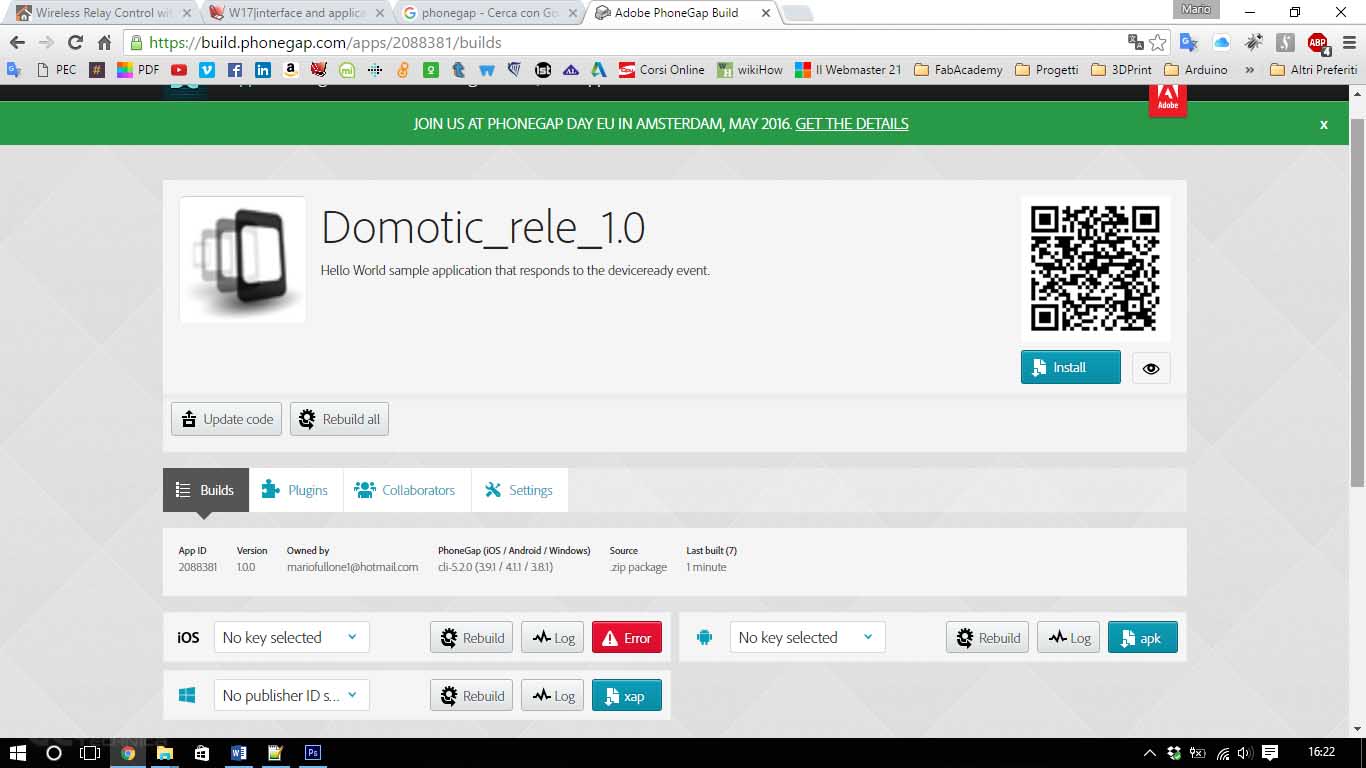Open the Amazon bookmark icon

[291, 70]
